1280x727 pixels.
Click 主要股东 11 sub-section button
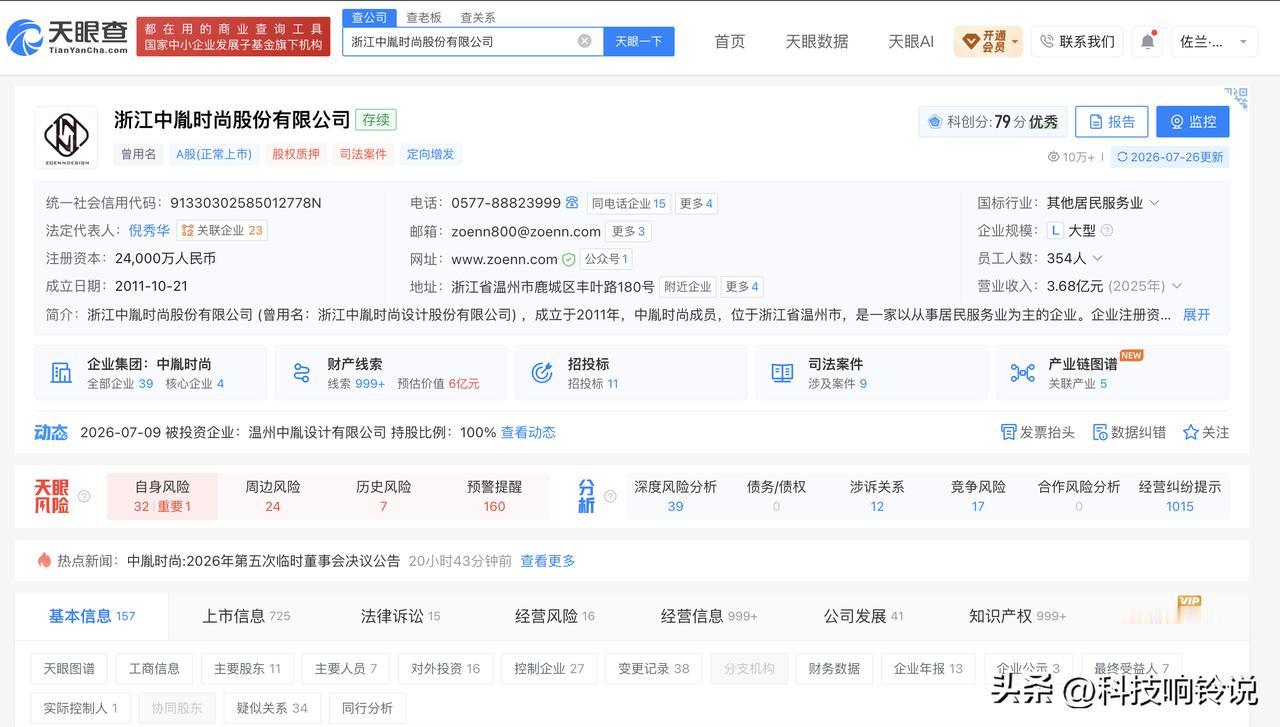247,668
